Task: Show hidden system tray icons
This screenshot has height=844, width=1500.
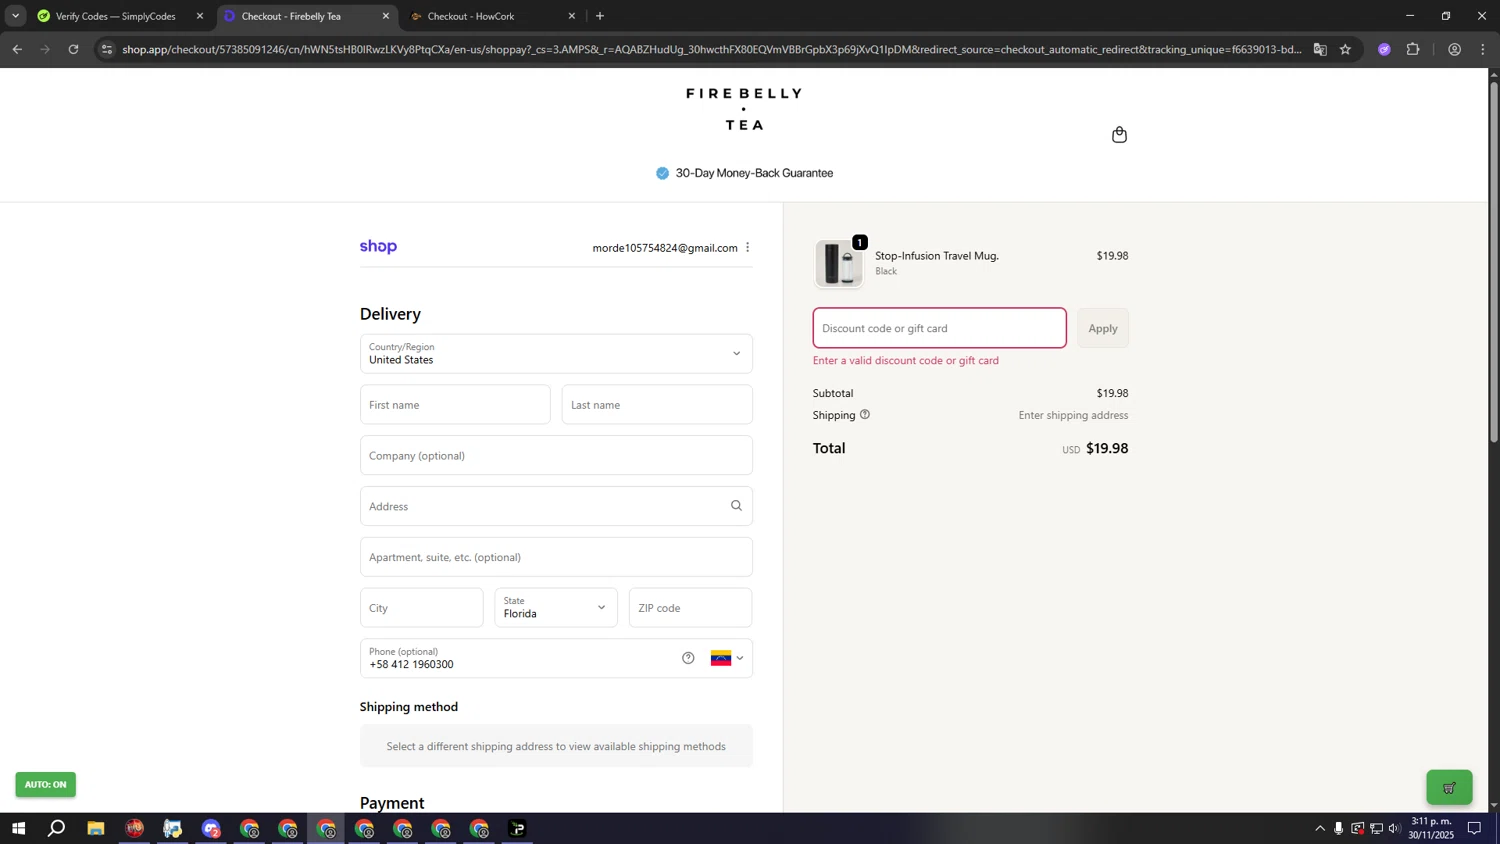Action: (x=1320, y=828)
